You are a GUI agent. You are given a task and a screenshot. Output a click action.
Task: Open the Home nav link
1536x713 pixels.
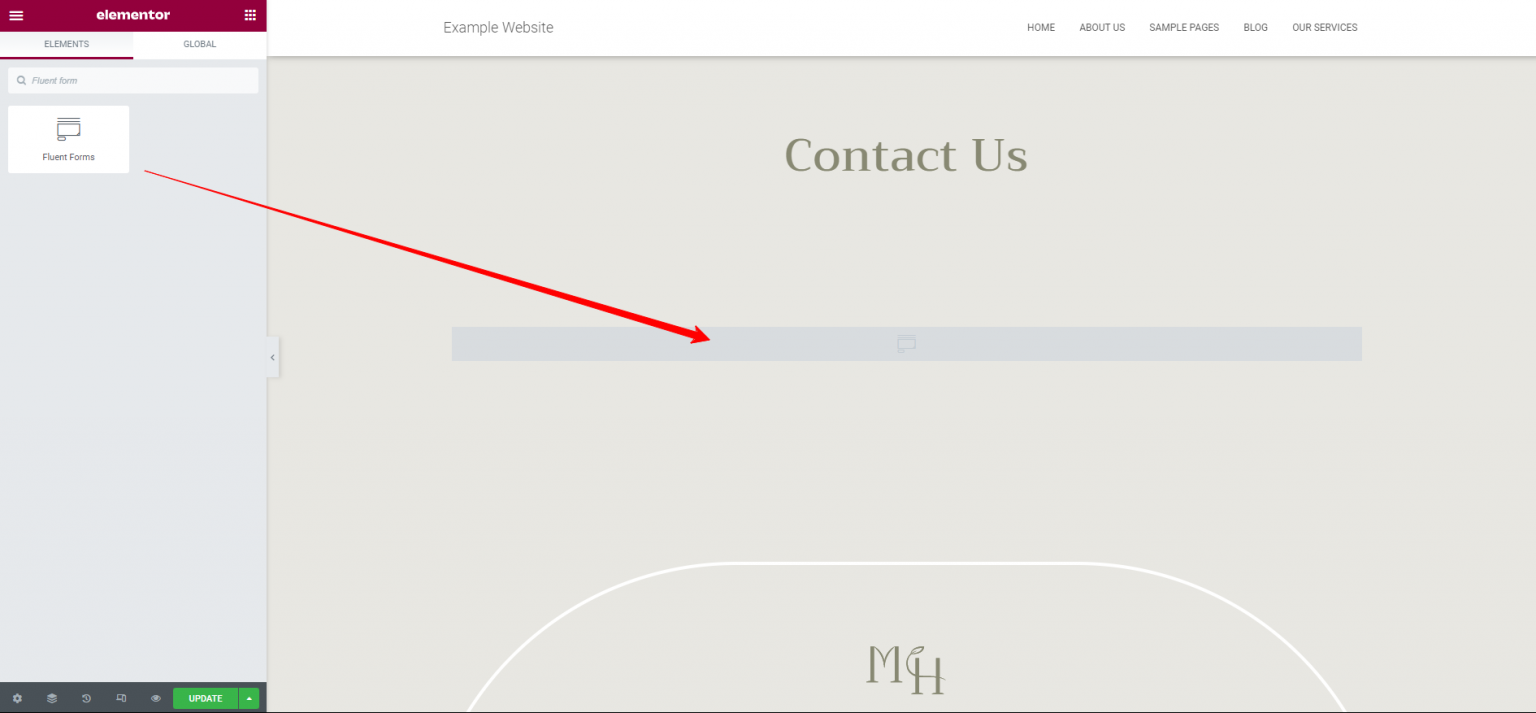pyautogui.click(x=1041, y=28)
